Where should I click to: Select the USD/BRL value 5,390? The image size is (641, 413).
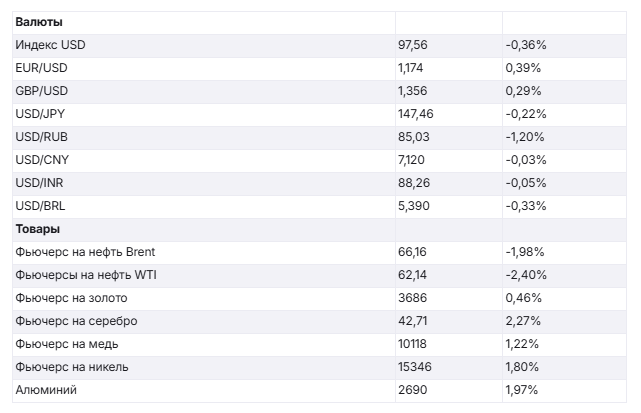(414, 206)
